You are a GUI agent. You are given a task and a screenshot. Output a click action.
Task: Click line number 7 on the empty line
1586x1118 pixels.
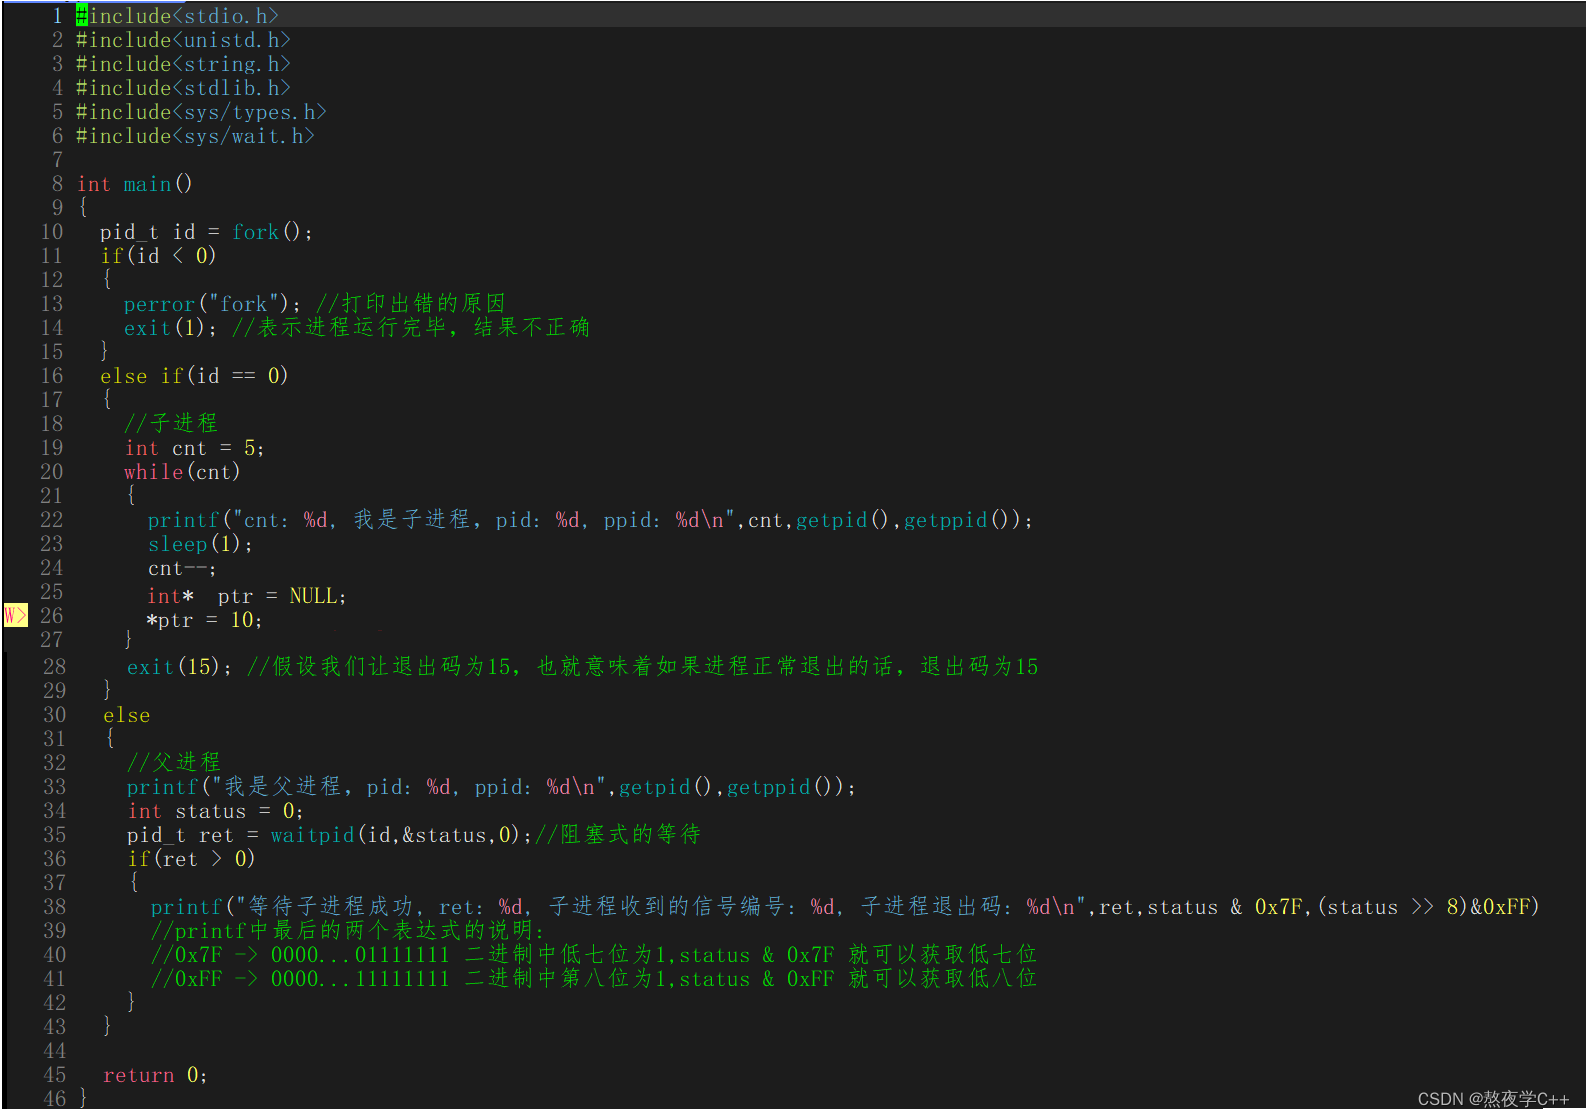tap(57, 160)
